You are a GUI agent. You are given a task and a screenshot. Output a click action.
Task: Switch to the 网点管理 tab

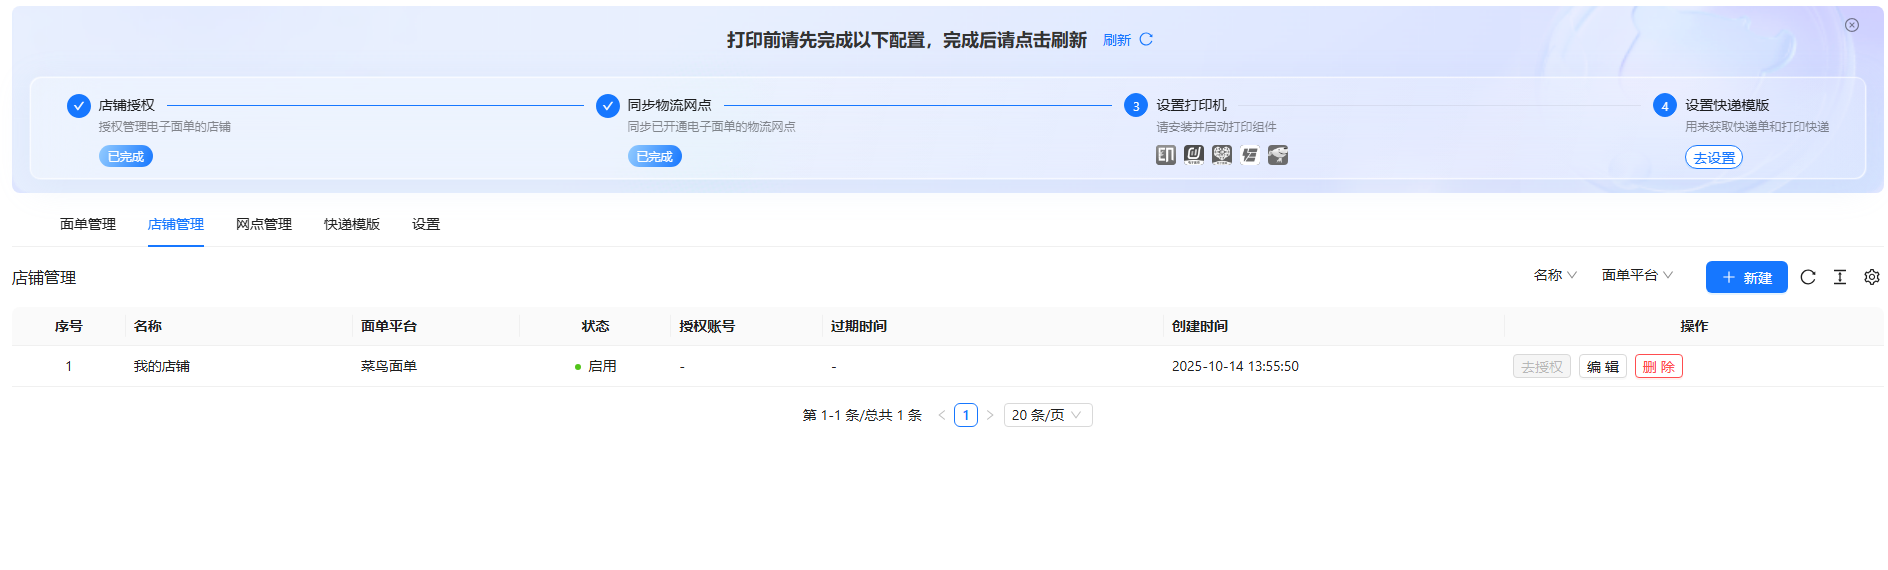tap(264, 224)
